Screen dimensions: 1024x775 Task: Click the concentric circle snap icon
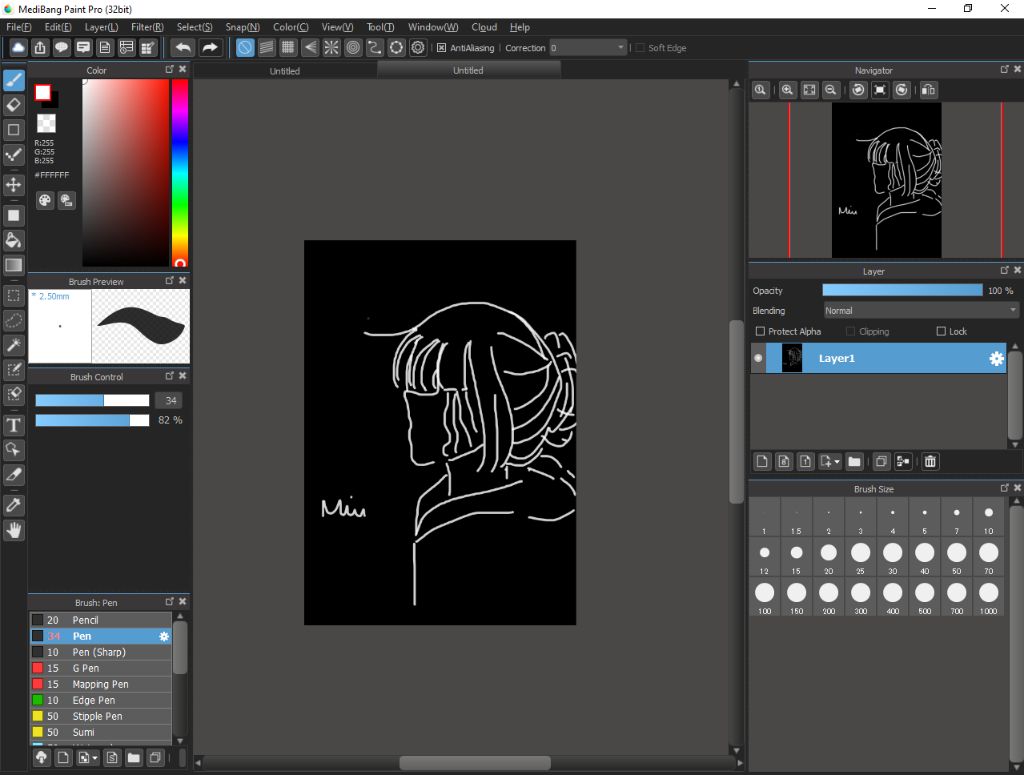tap(353, 48)
